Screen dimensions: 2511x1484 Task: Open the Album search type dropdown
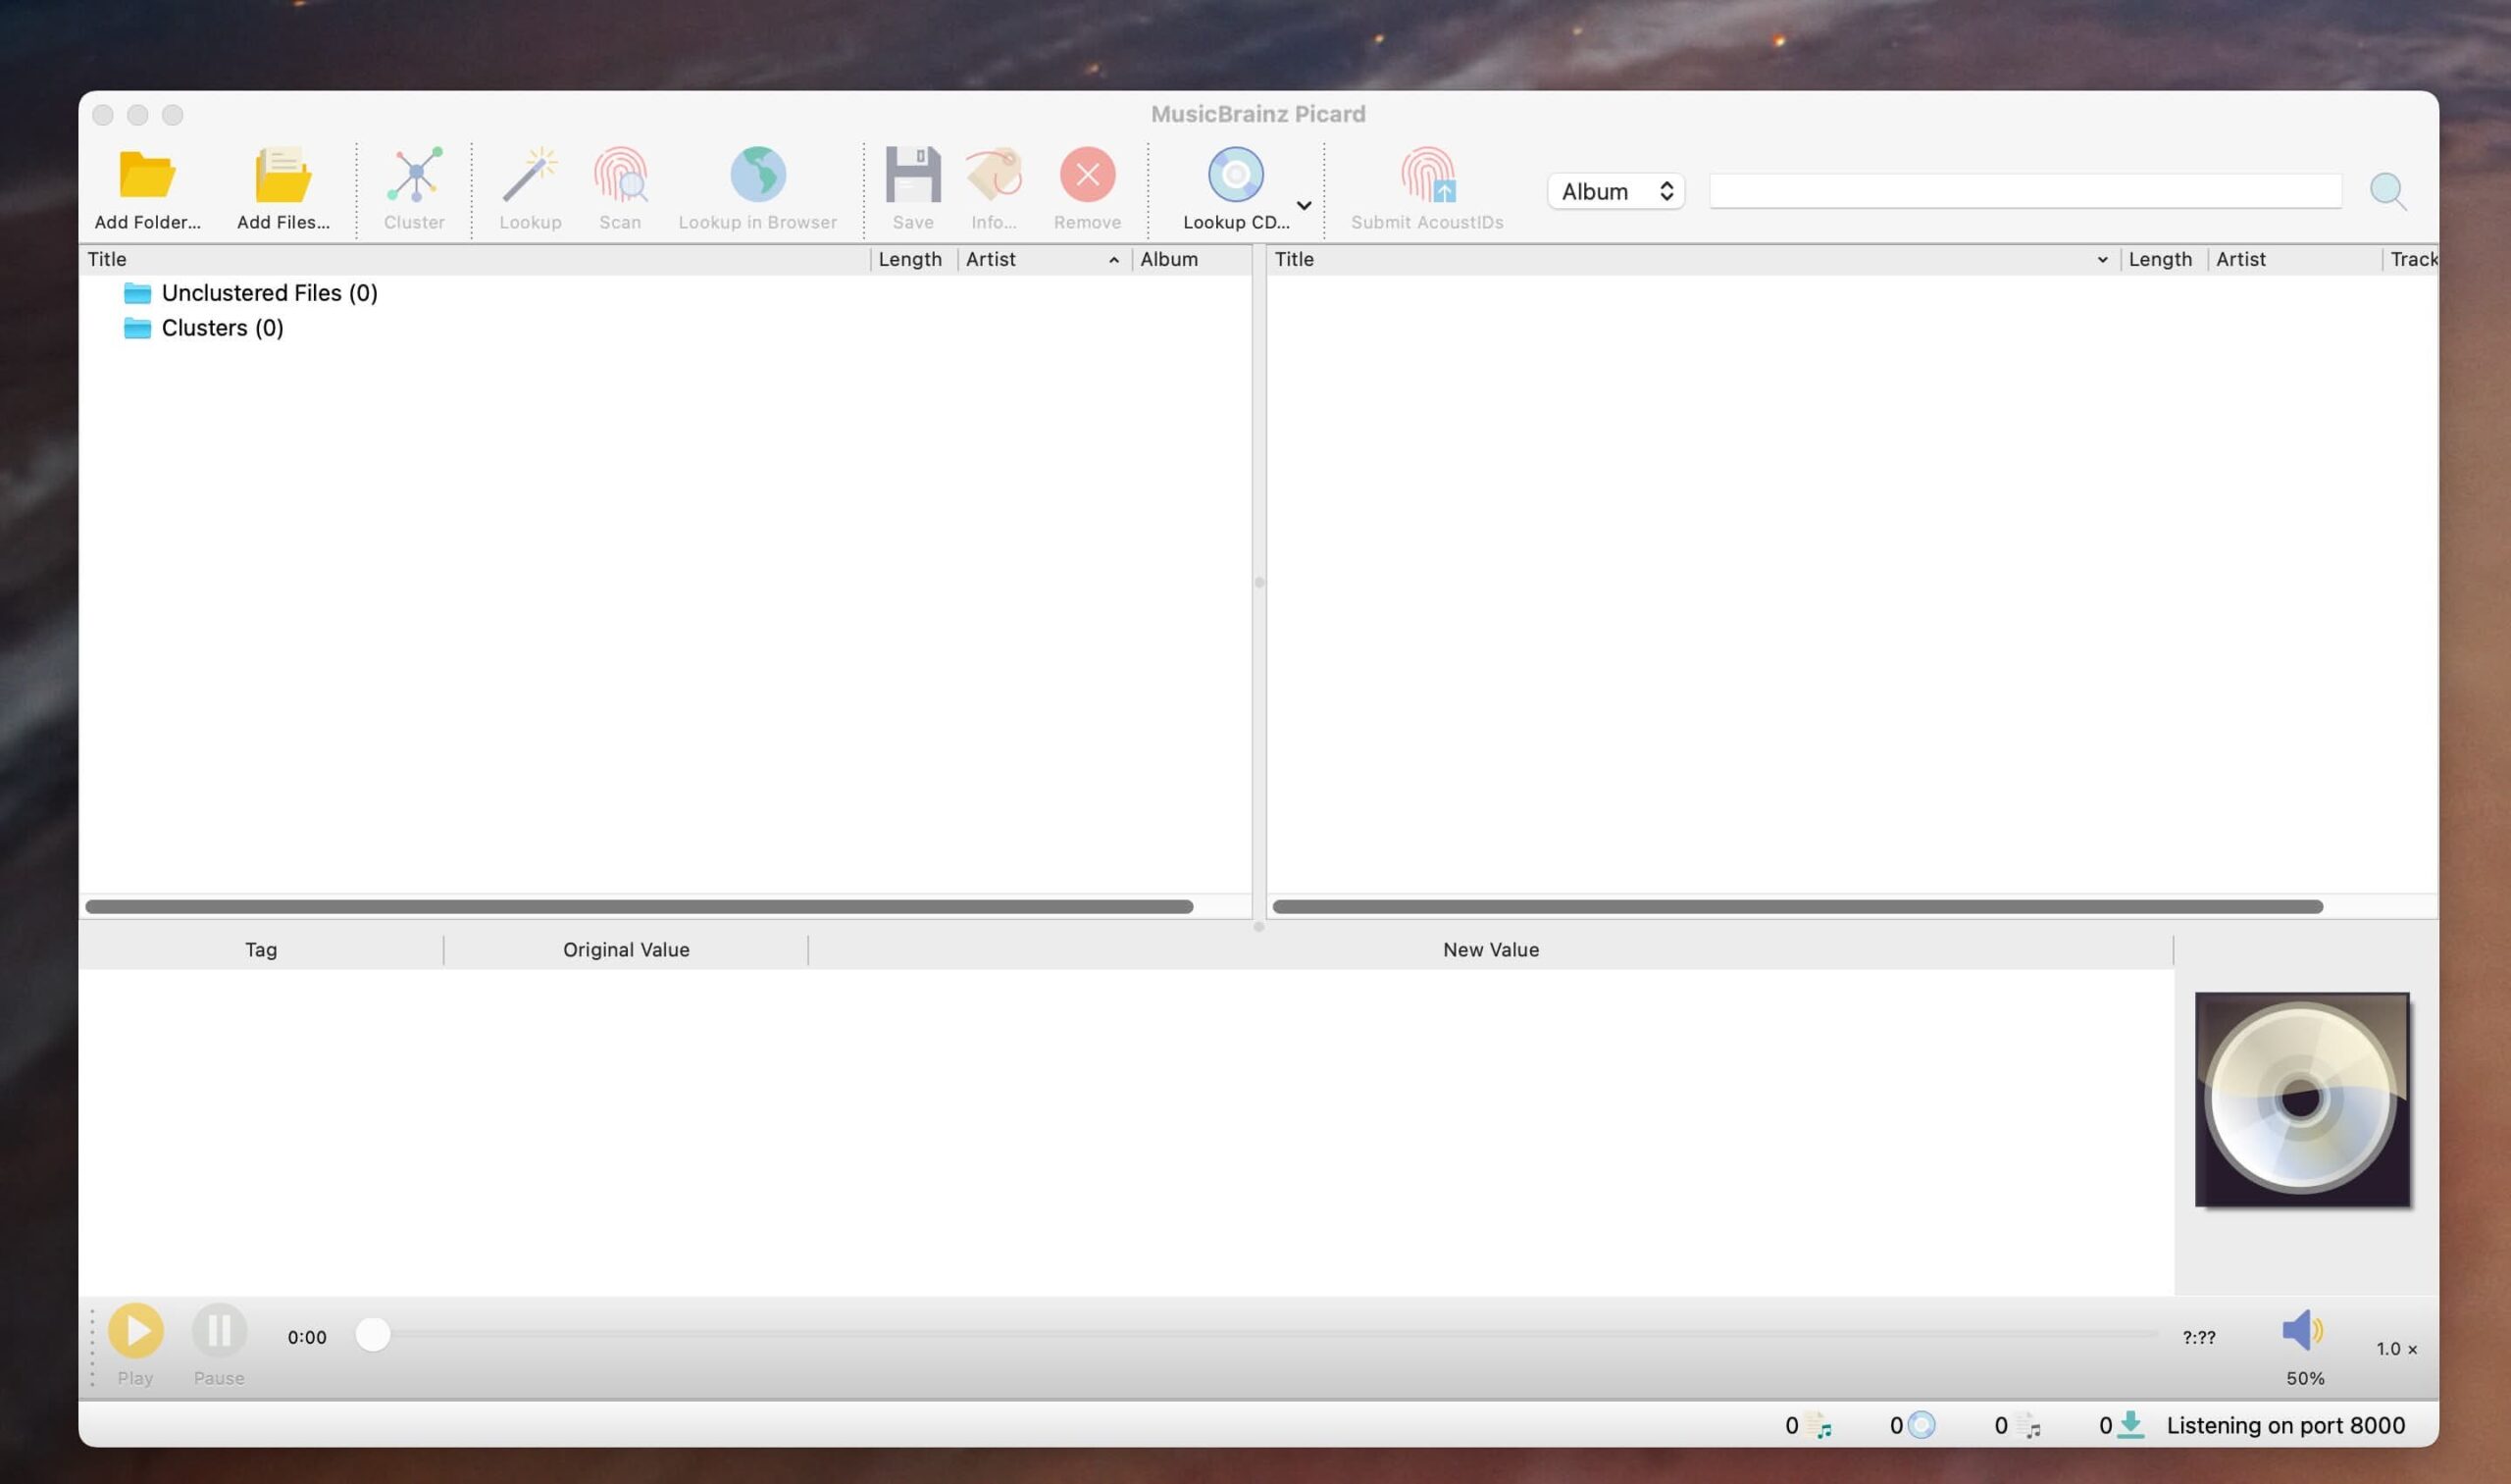1616,191
